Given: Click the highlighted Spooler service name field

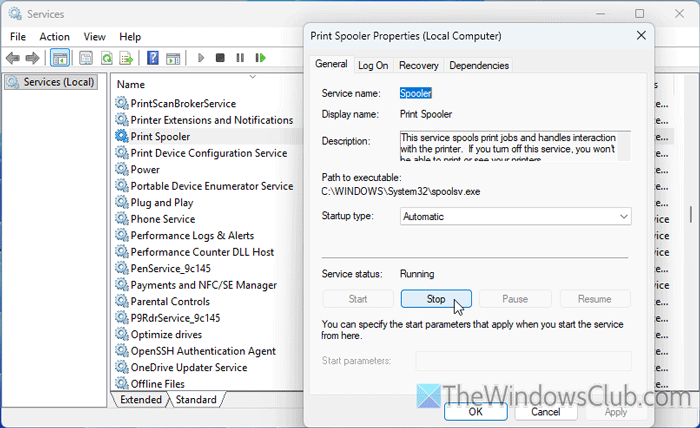Looking at the screenshot, I should [x=416, y=93].
